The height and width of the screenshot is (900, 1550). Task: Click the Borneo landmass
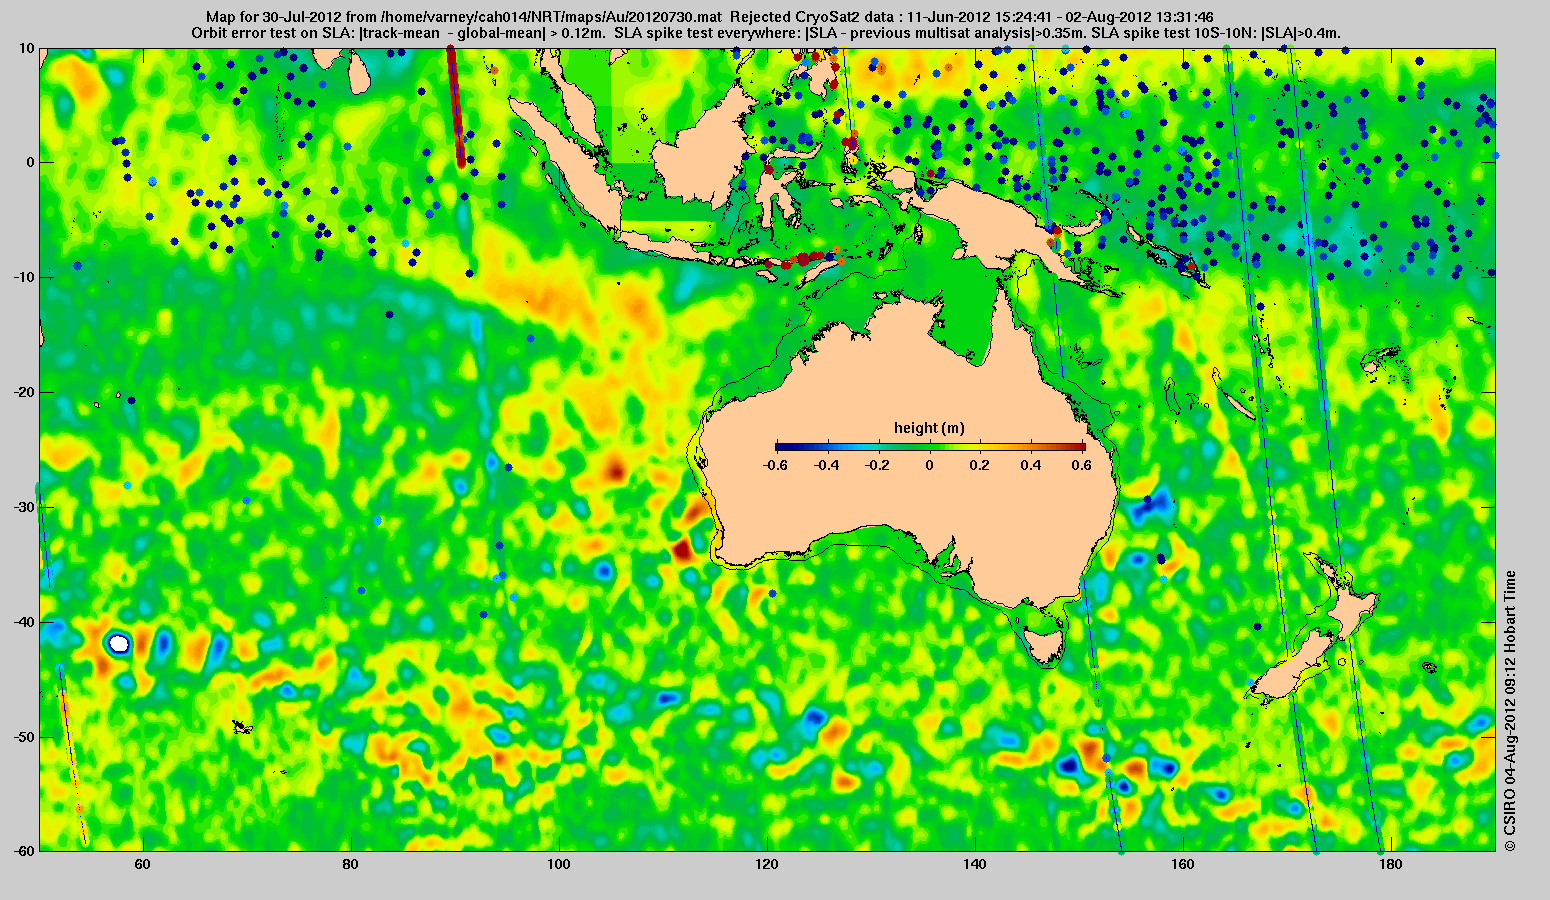coord(705,148)
